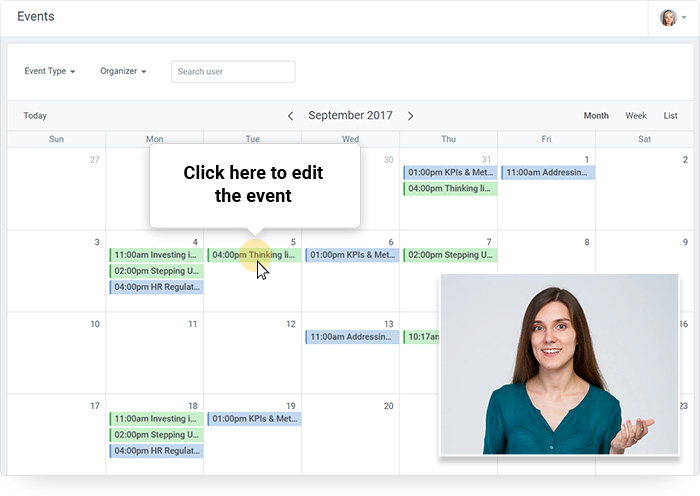The image size is (700, 496).
Task: Open 11:00am Investing event on Sept 4
Action: click(156, 255)
